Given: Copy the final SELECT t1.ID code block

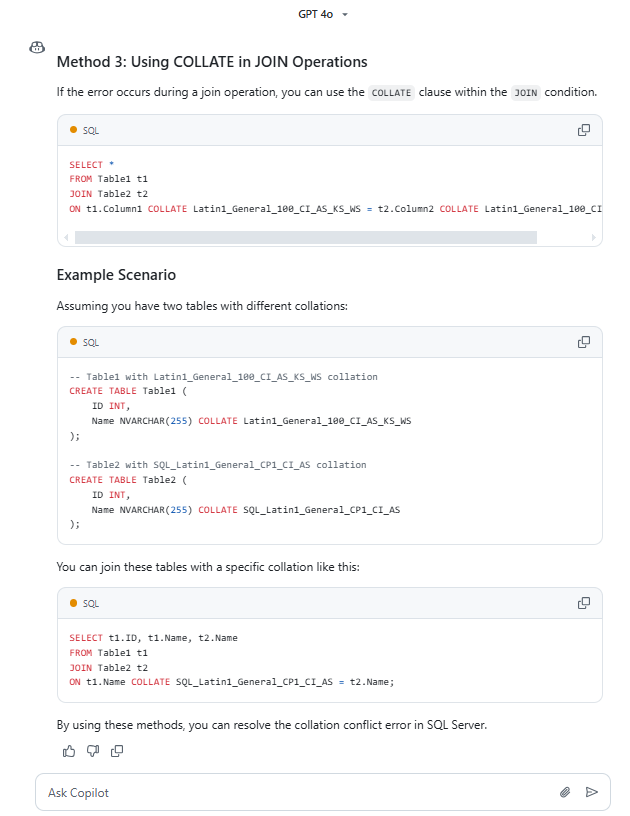Looking at the screenshot, I should tap(584, 603).
